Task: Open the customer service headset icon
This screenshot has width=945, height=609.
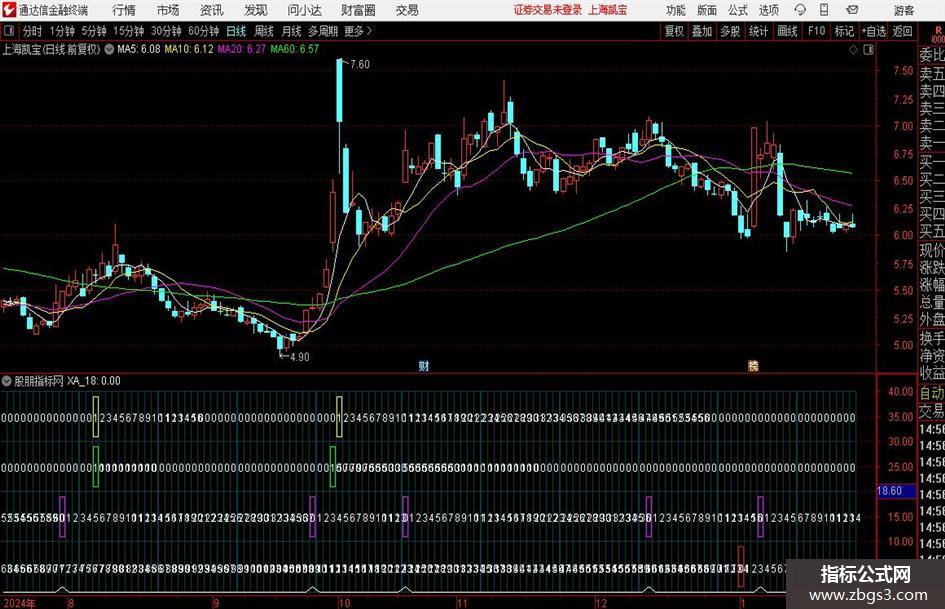Action: pos(800,10)
